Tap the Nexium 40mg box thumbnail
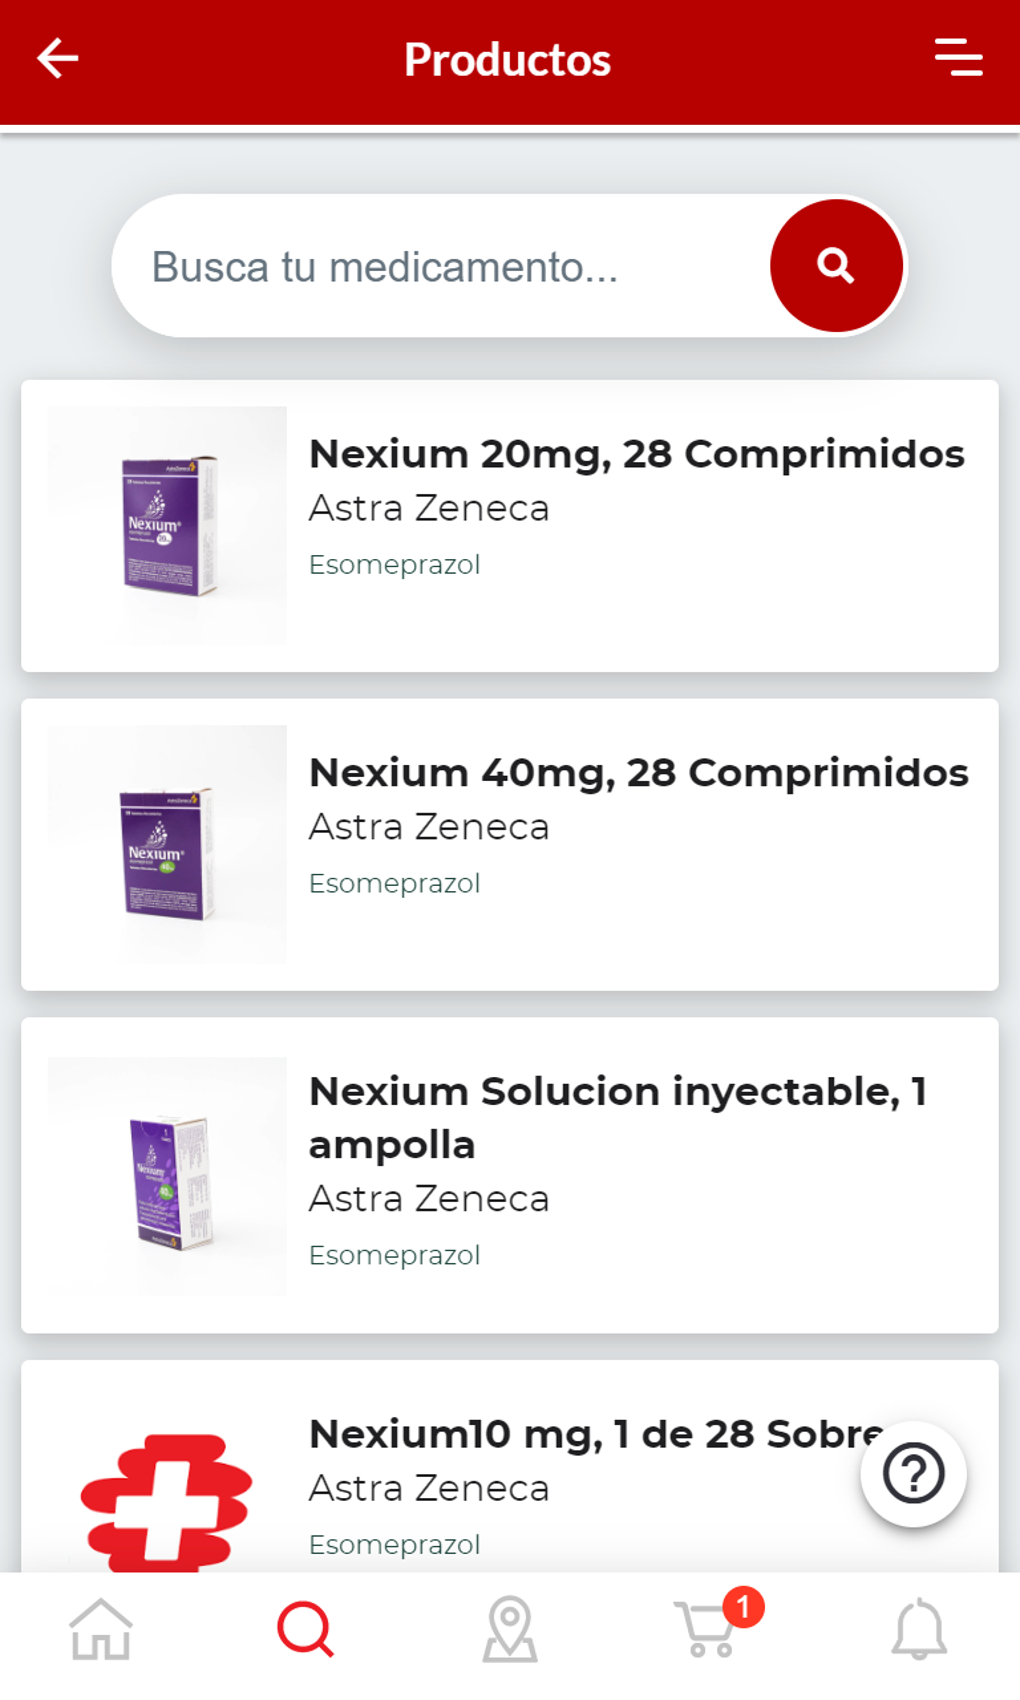1020x1700 pixels. pyautogui.click(x=167, y=845)
